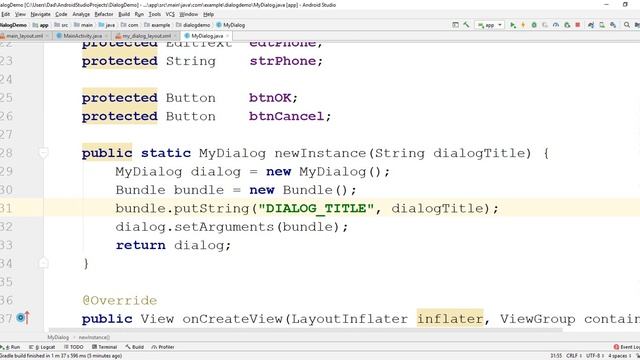
Task: Open the TODO tool window
Action: point(74,347)
